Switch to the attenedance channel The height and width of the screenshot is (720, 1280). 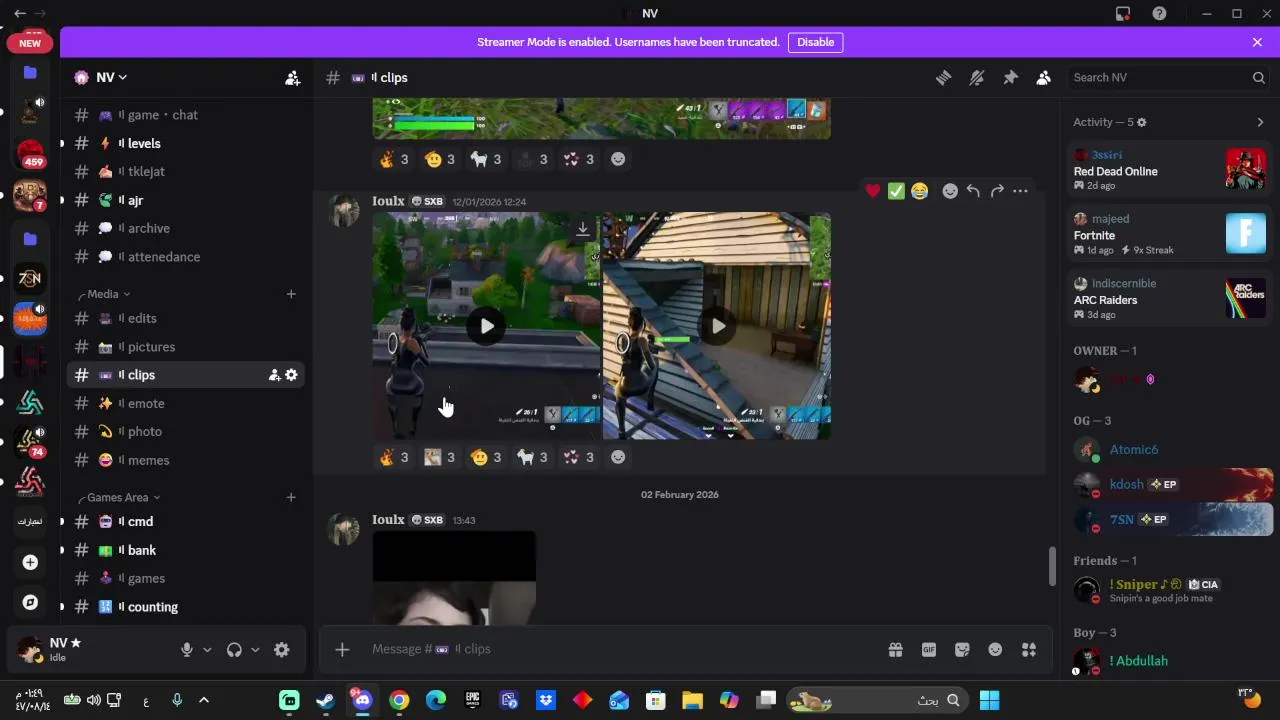(185, 257)
